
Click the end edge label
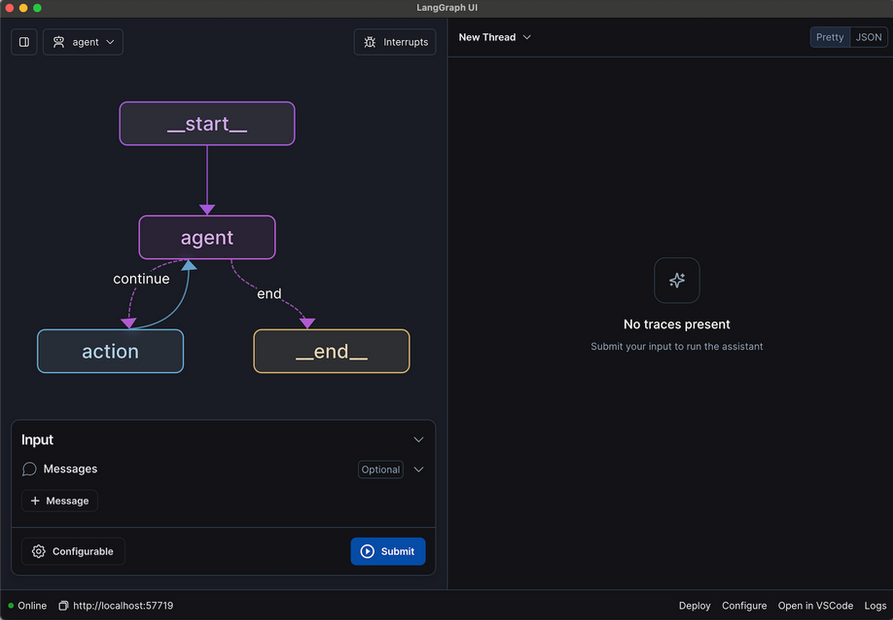click(269, 294)
